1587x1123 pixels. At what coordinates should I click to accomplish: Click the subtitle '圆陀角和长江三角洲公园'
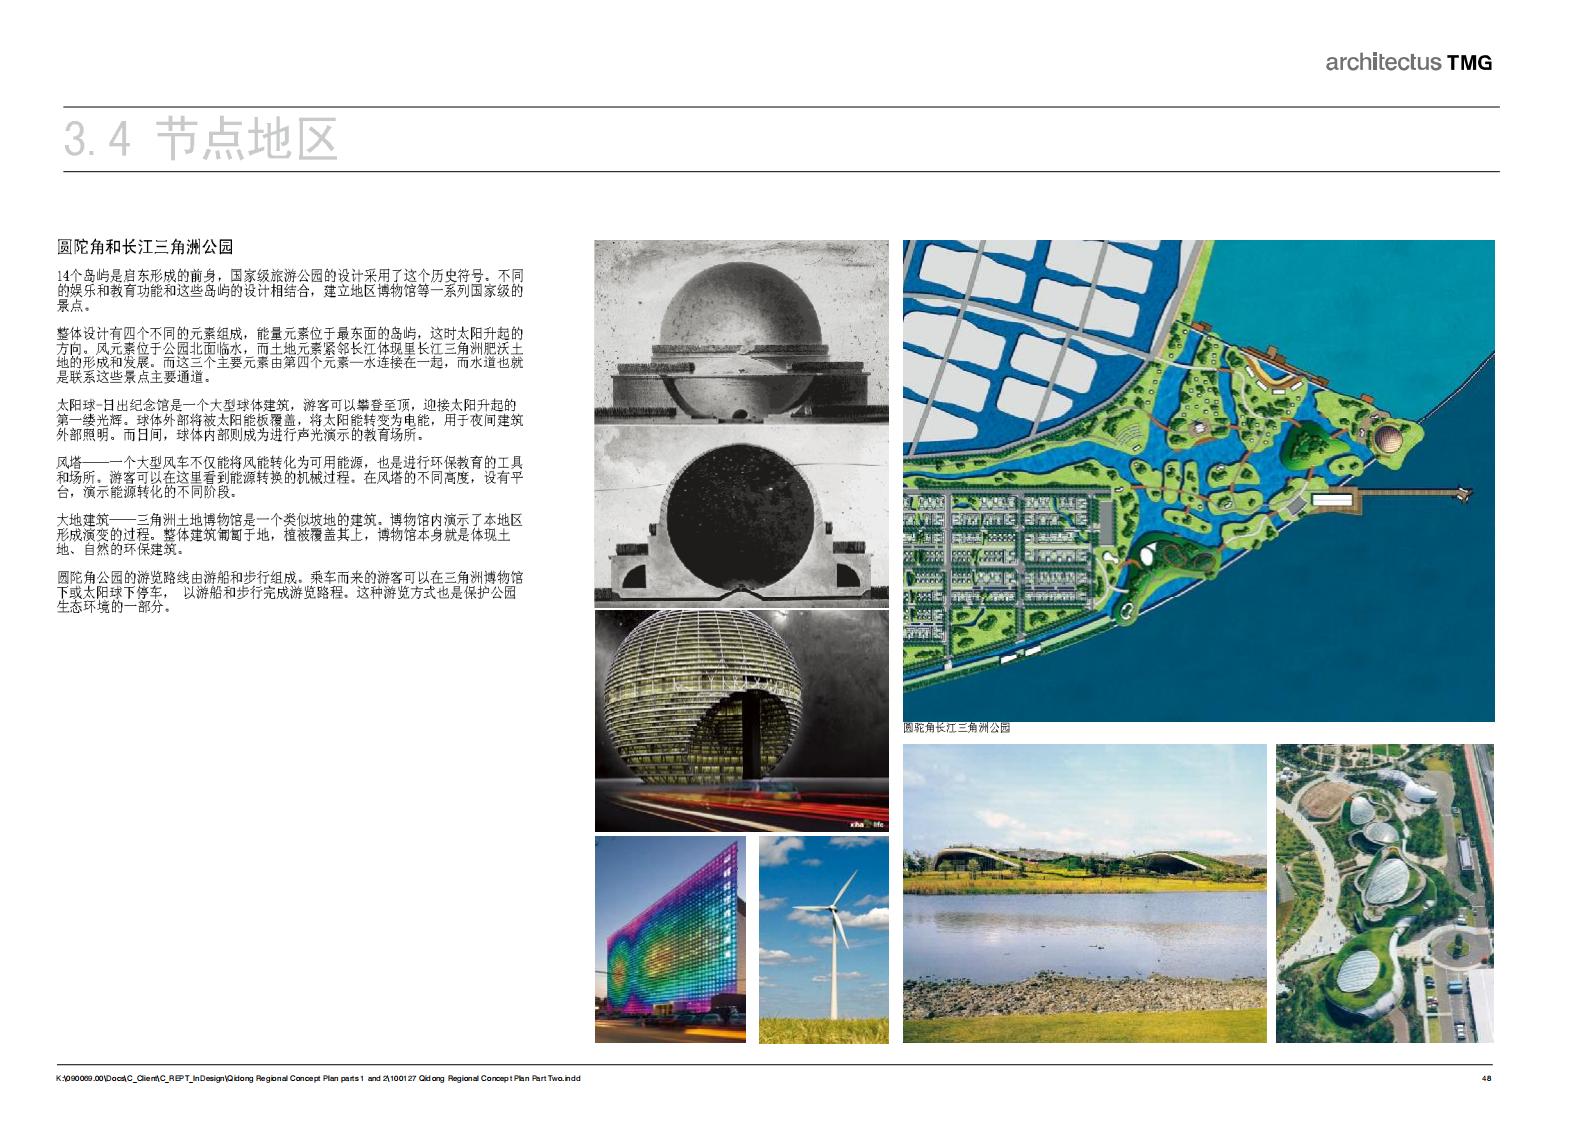[146, 247]
